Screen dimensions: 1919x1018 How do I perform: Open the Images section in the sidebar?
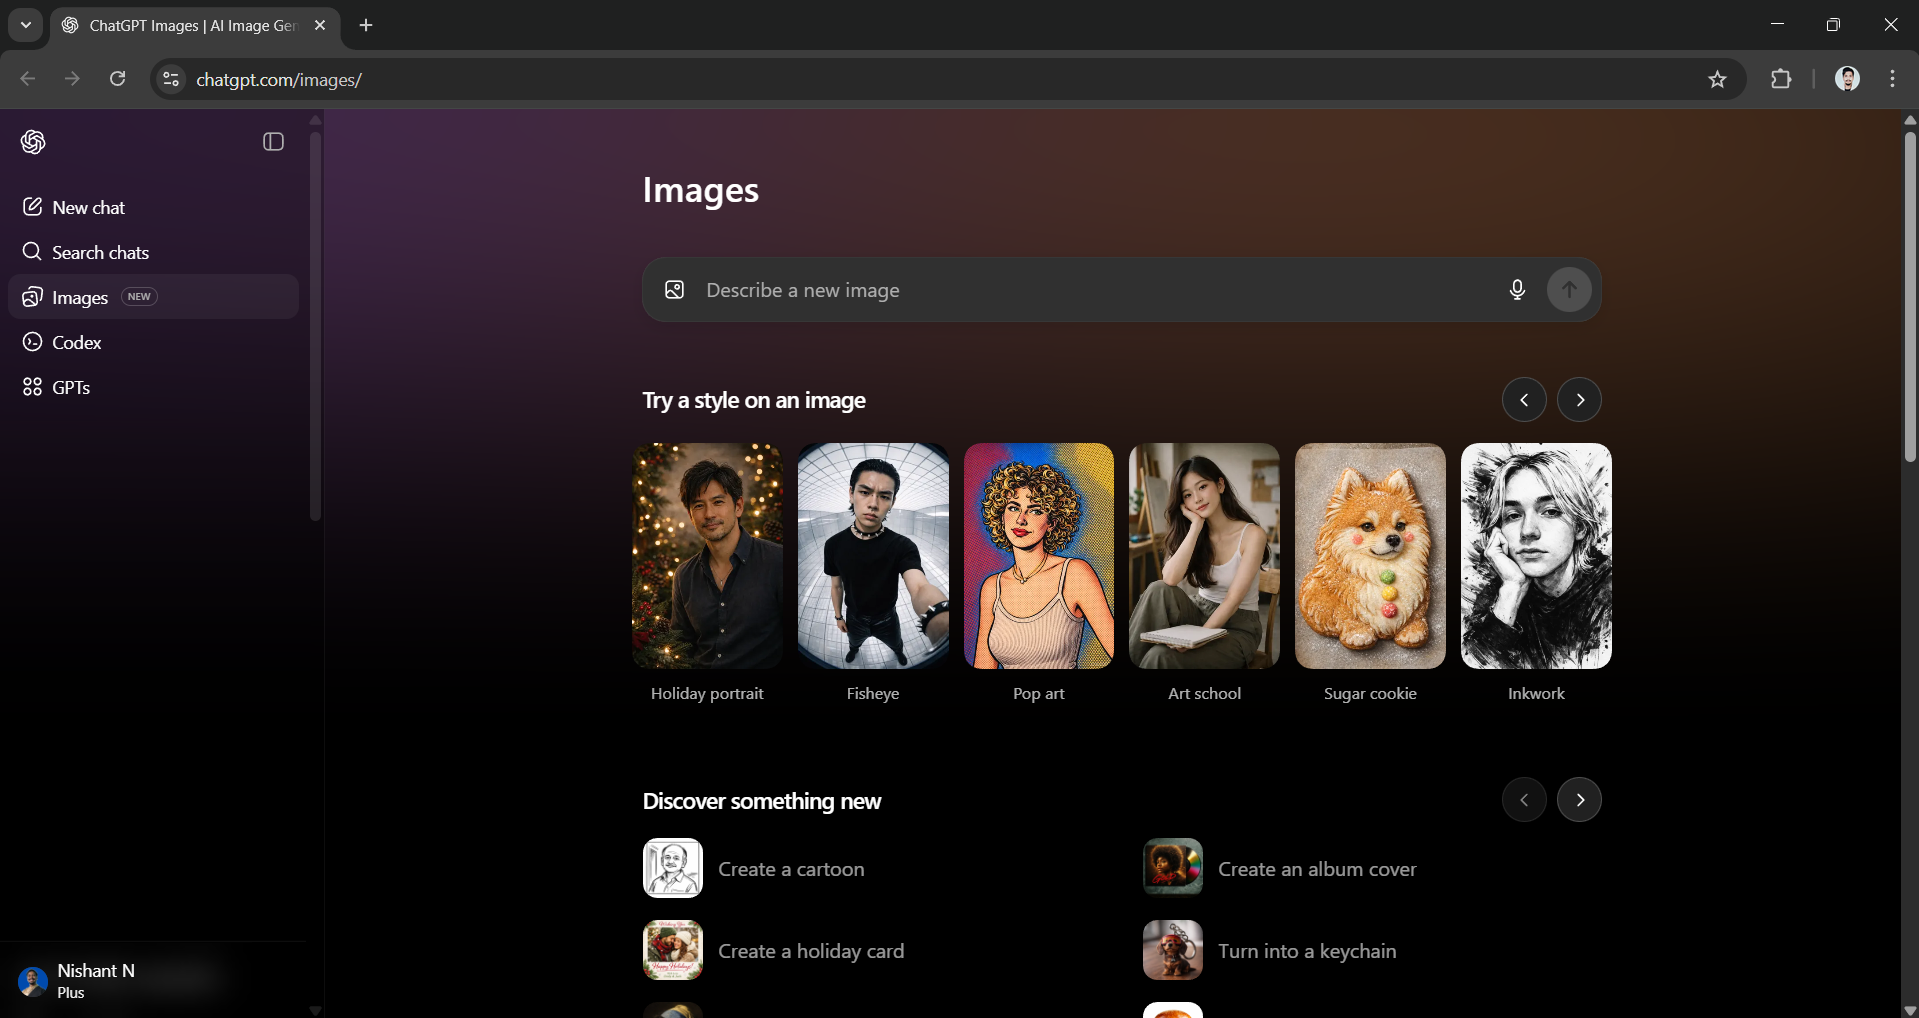(x=80, y=296)
